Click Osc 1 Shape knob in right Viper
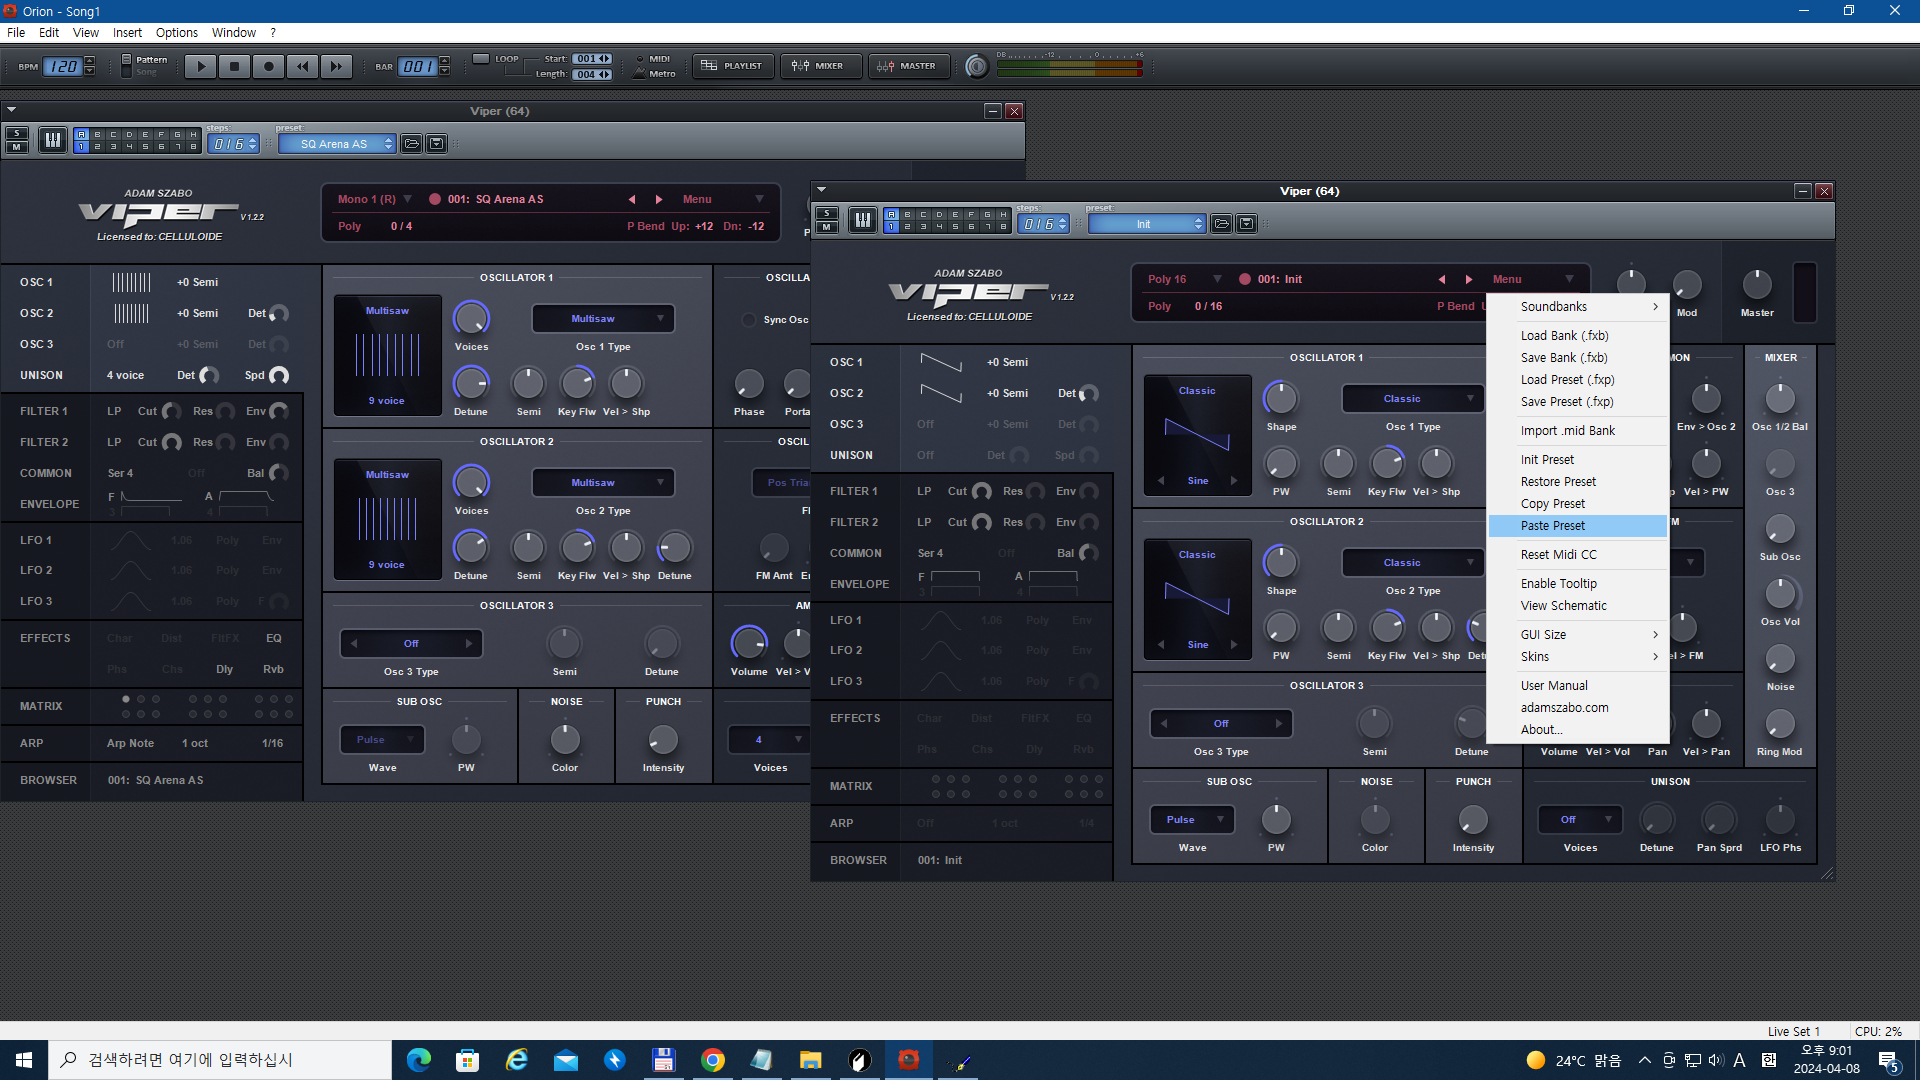 (x=1281, y=399)
